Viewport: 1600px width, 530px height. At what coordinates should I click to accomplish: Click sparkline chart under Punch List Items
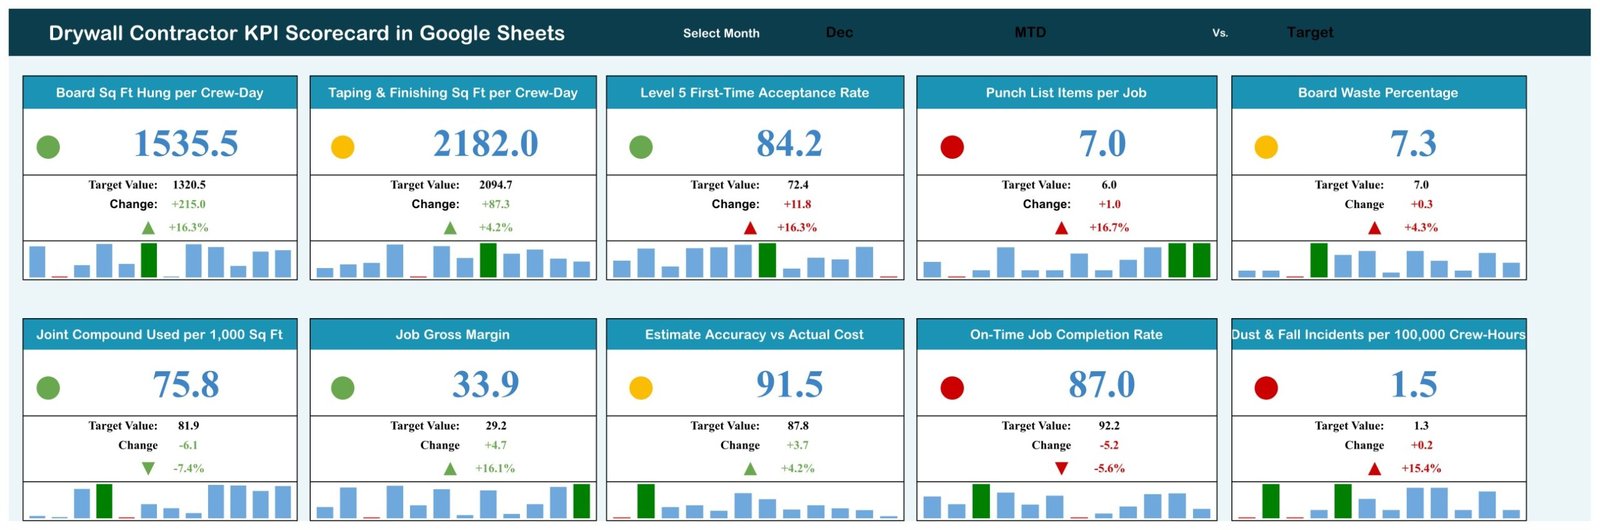(1066, 260)
